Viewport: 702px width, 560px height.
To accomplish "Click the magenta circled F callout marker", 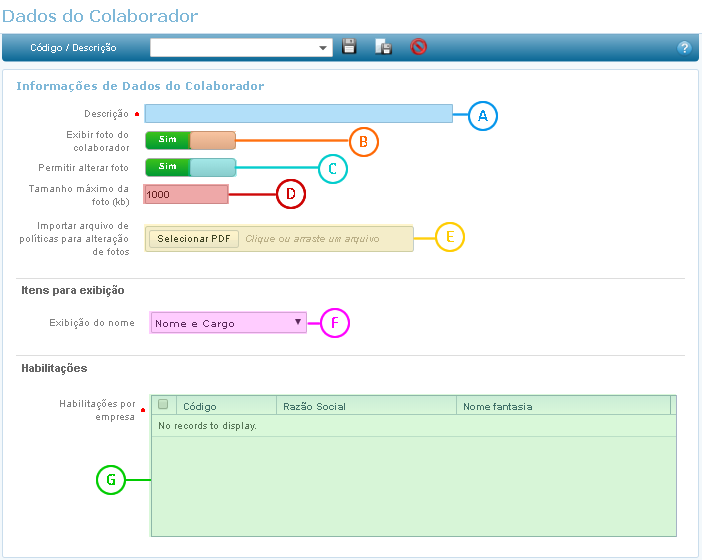I will [x=334, y=323].
